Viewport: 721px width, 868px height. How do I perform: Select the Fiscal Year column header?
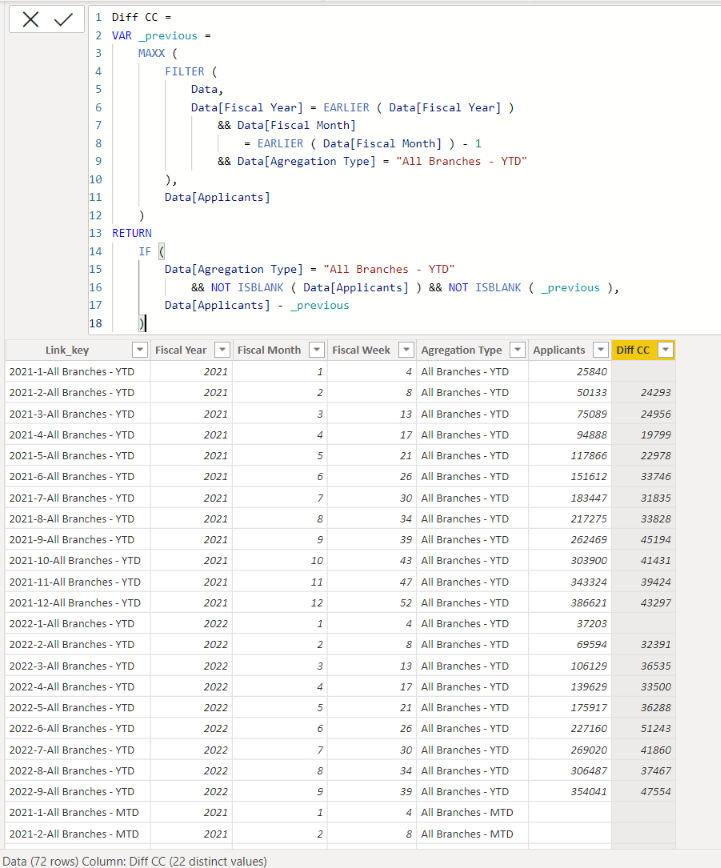coord(181,350)
